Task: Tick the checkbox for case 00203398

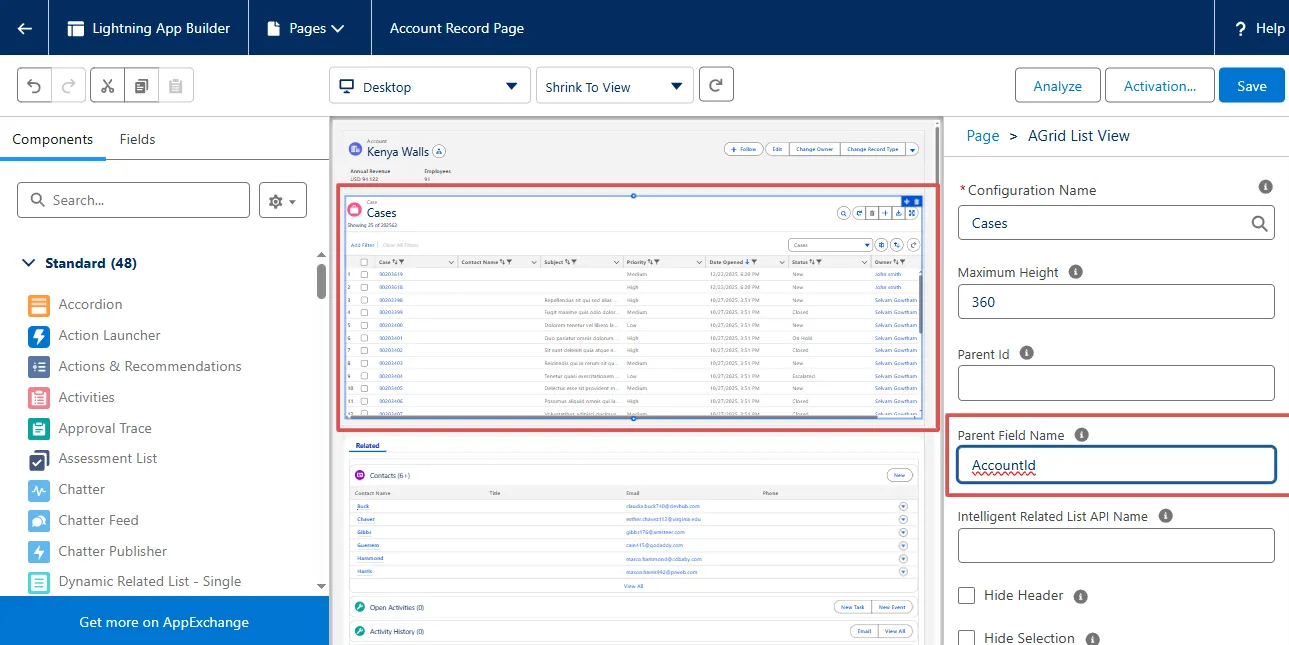Action: (x=364, y=300)
